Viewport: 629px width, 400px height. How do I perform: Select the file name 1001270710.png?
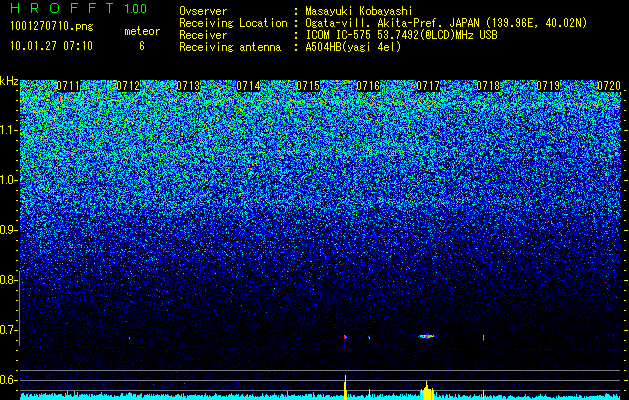click(x=52, y=27)
